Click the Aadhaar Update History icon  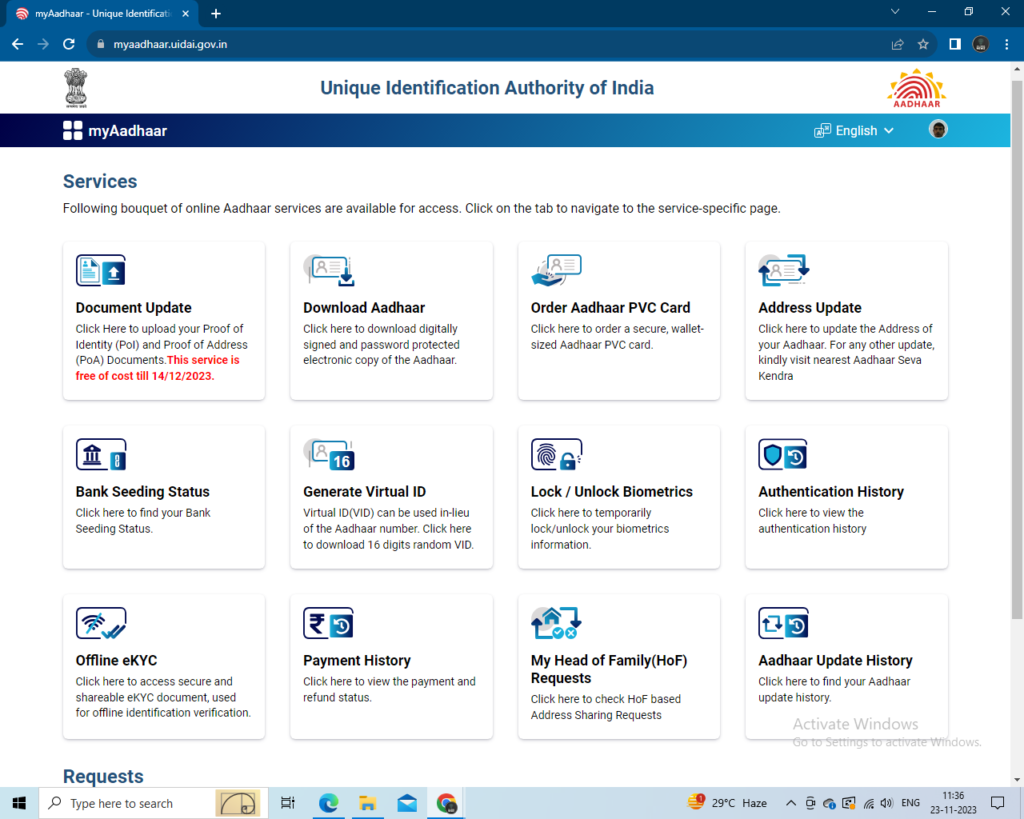783,623
